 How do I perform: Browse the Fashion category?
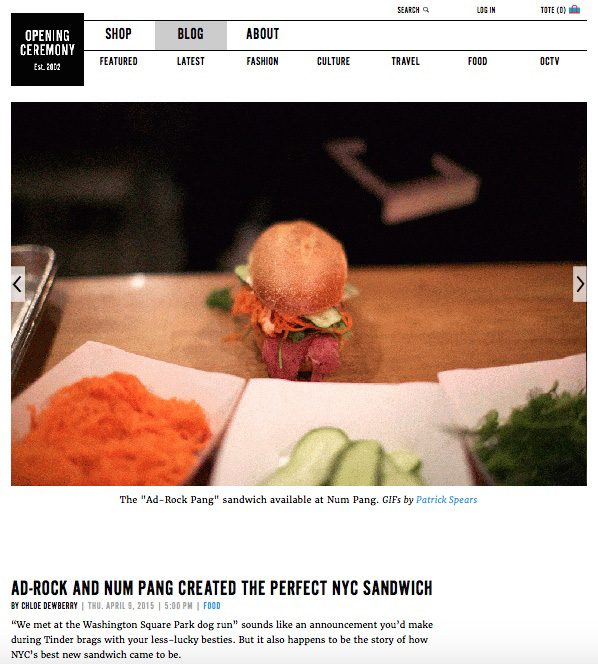click(x=263, y=61)
